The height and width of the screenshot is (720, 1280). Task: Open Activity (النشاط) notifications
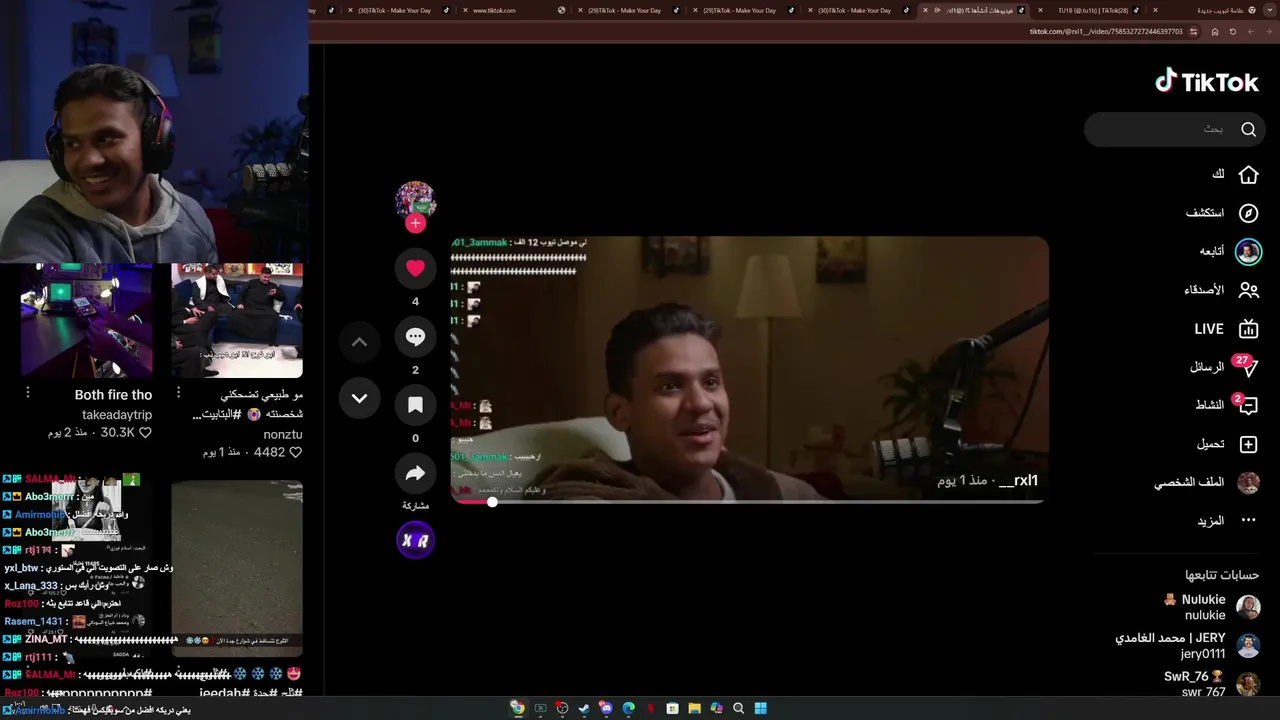point(1227,405)
